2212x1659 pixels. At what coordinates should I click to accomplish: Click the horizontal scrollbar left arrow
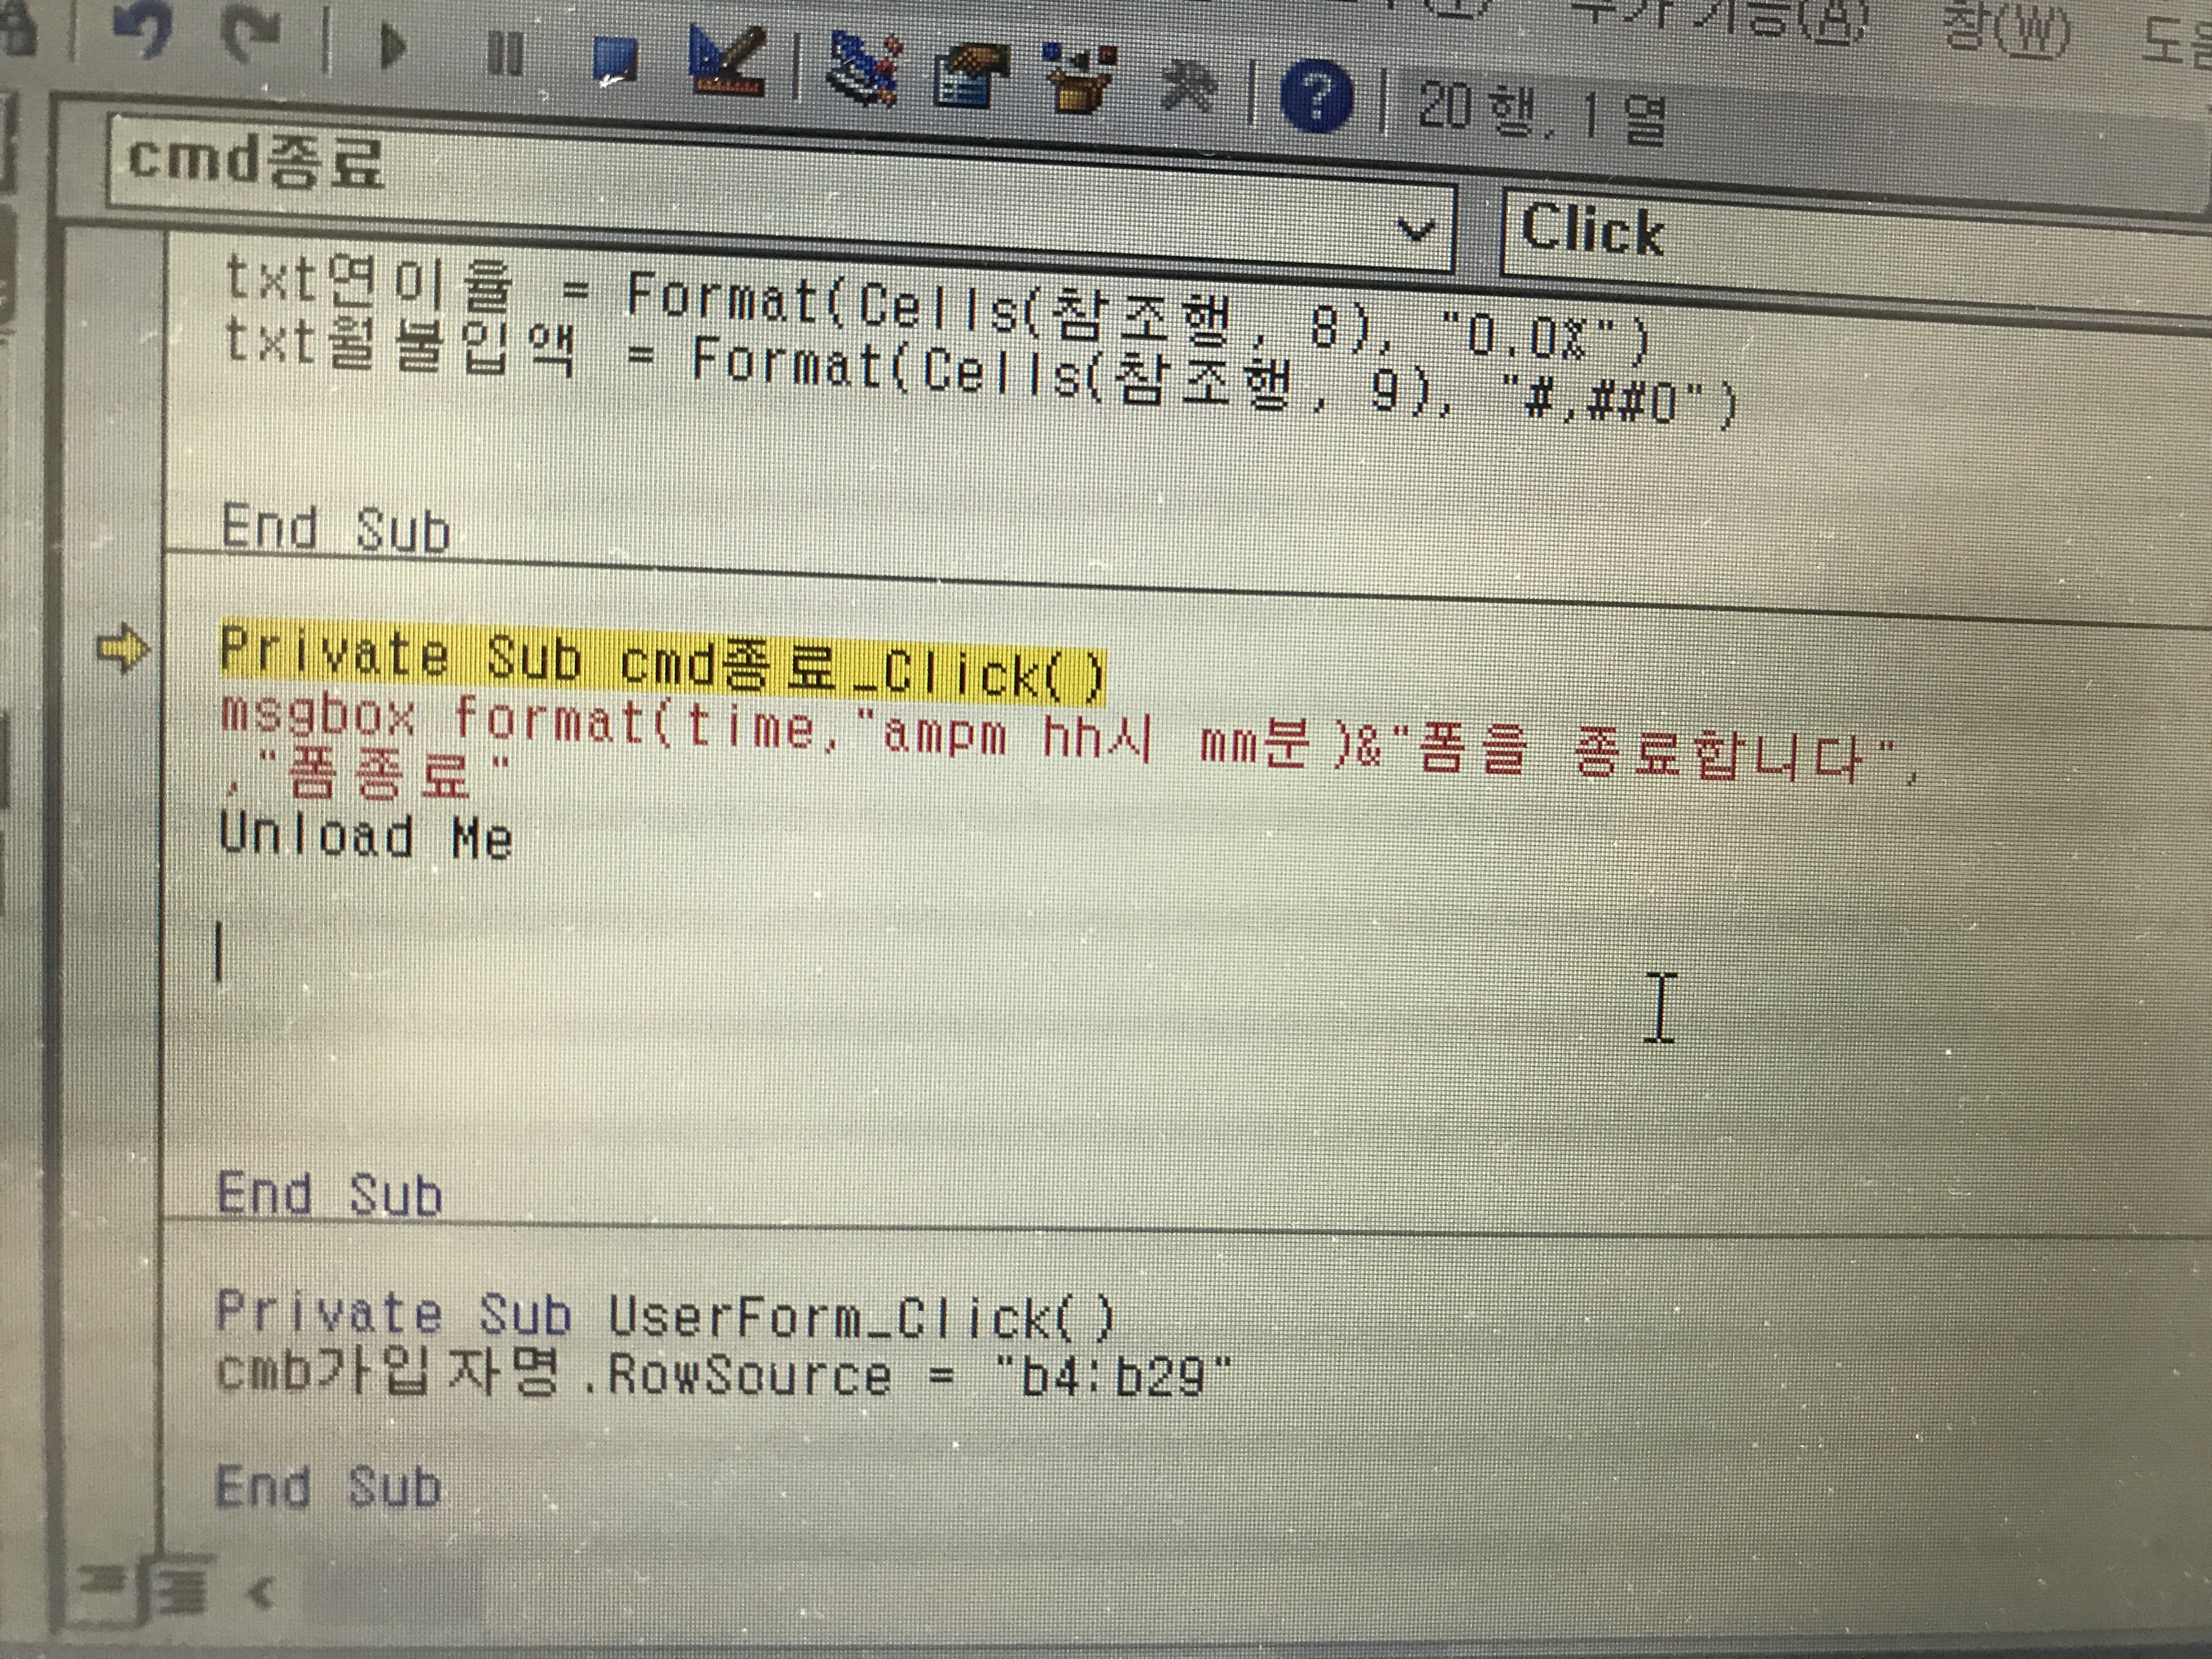click(262, 1592)
